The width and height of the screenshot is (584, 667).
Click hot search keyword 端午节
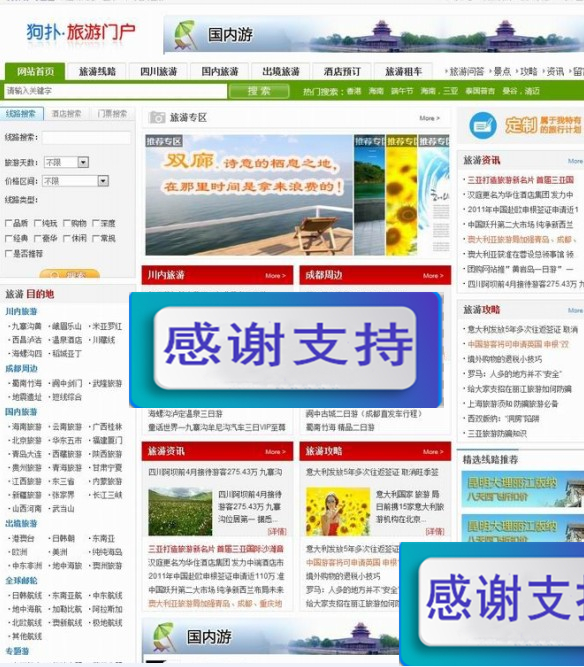click(402, 91)
